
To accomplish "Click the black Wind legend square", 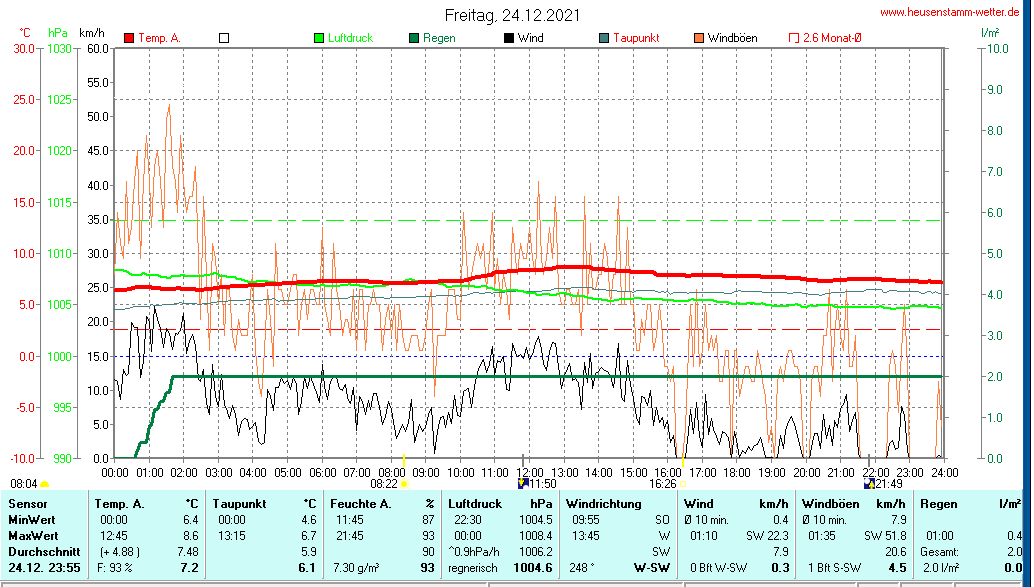I will [x=509, y=38].
